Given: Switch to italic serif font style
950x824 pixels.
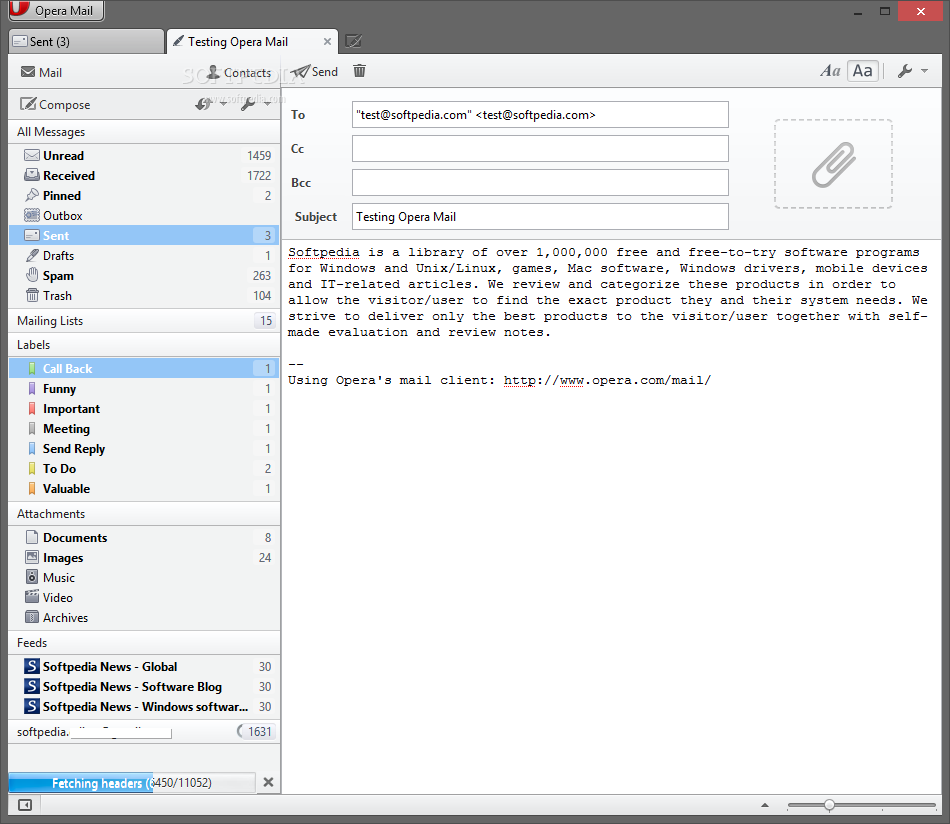Looking at the screenshot, I should (x=830, y=71).
